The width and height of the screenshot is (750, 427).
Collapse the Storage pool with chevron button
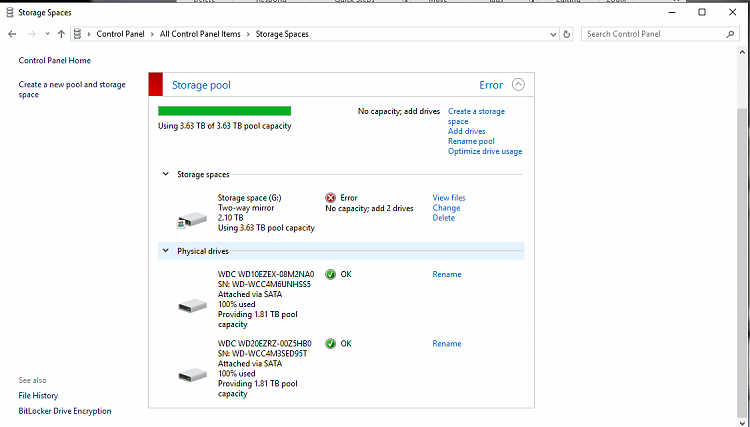coord(518,85)
